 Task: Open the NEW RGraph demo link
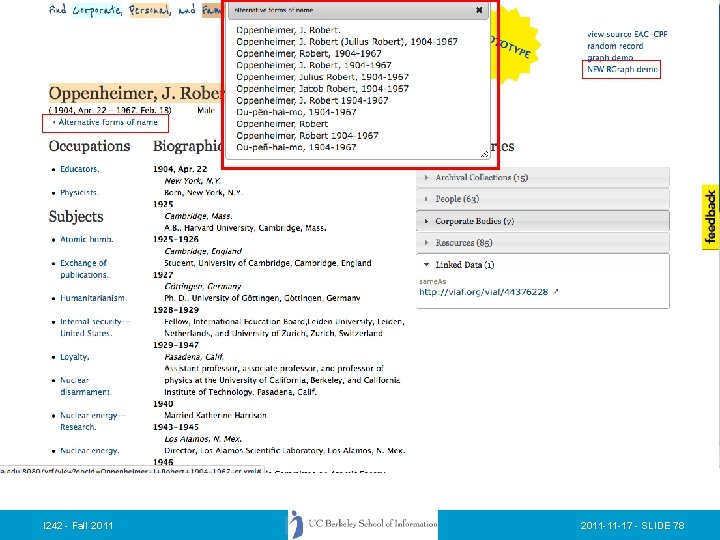point(622,69)
